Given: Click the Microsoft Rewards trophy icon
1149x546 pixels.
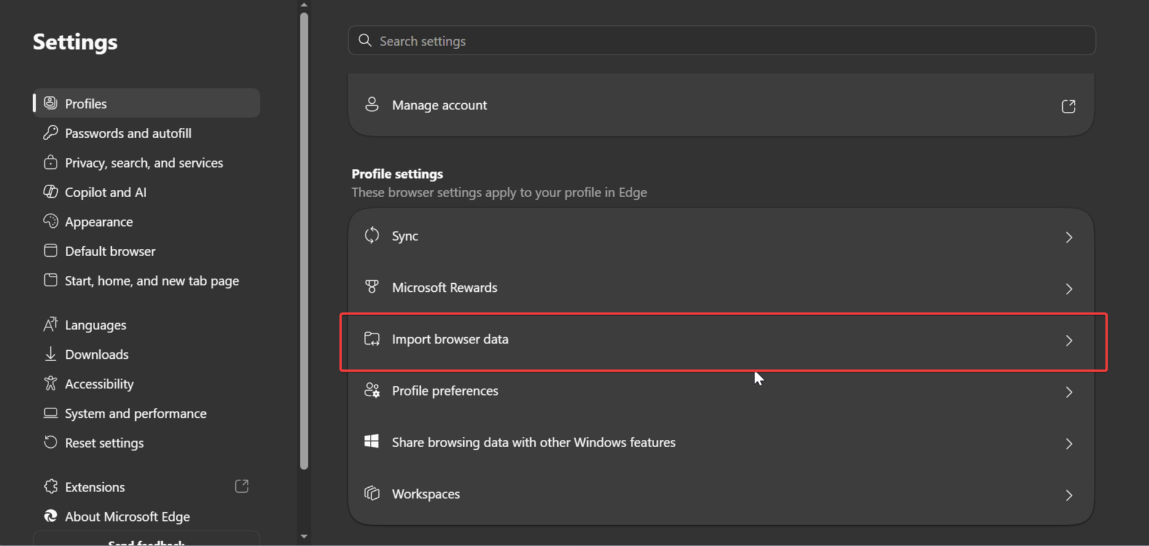Looking at the screenshot, I should click(372, 287).
